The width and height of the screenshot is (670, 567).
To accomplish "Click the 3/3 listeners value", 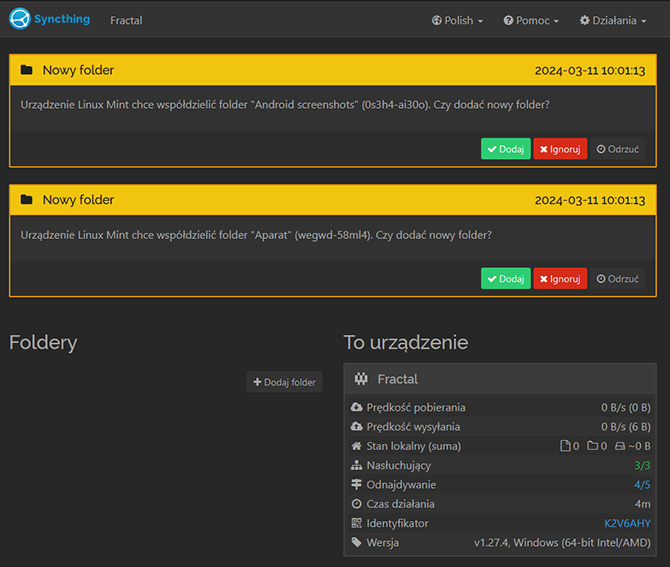I will pos(642,465).
